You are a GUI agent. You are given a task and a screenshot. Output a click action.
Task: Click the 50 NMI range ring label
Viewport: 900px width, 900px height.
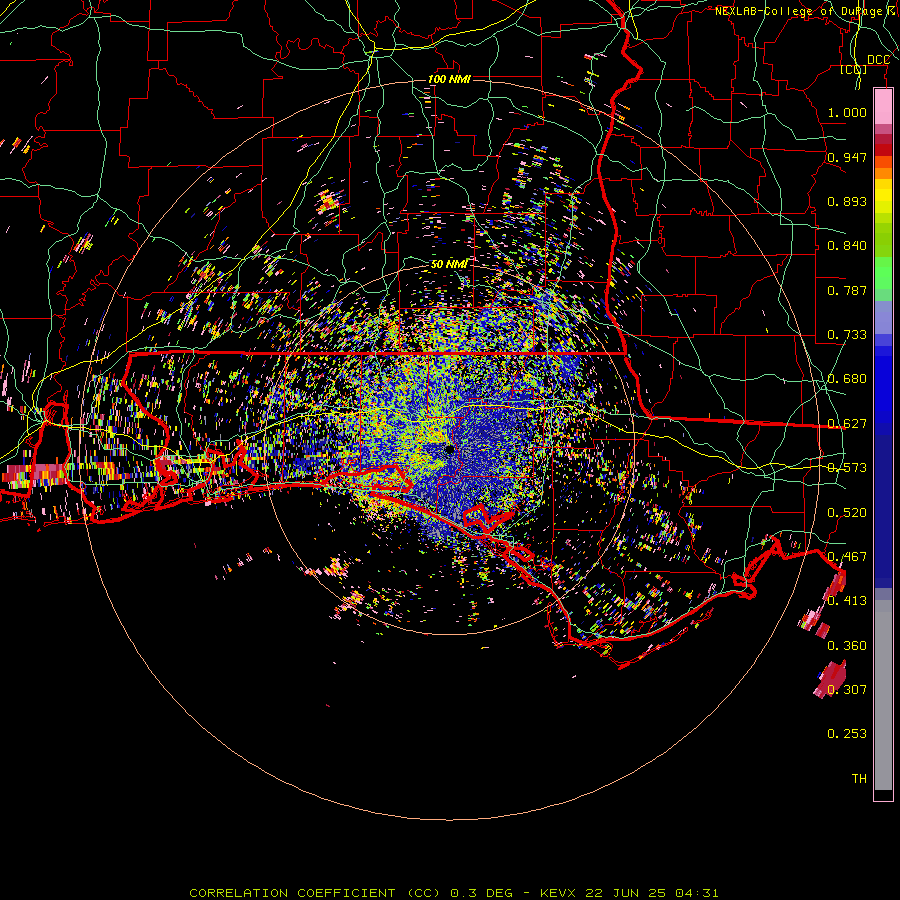click(449, 264)
